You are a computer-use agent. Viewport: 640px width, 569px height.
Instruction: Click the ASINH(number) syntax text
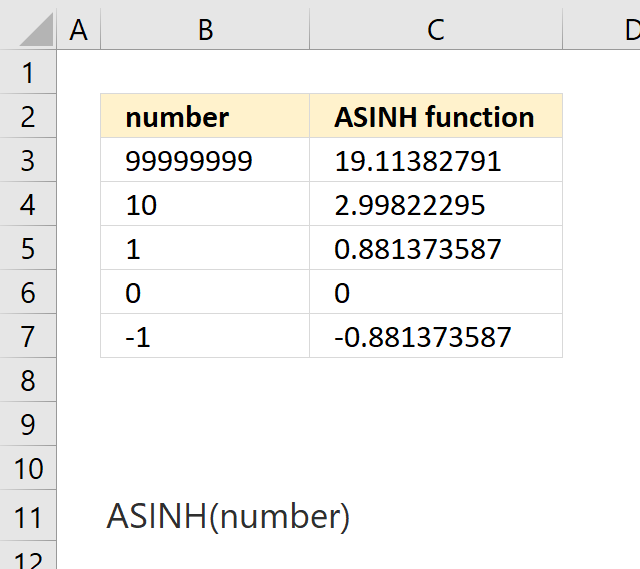[x=228, y=516]
